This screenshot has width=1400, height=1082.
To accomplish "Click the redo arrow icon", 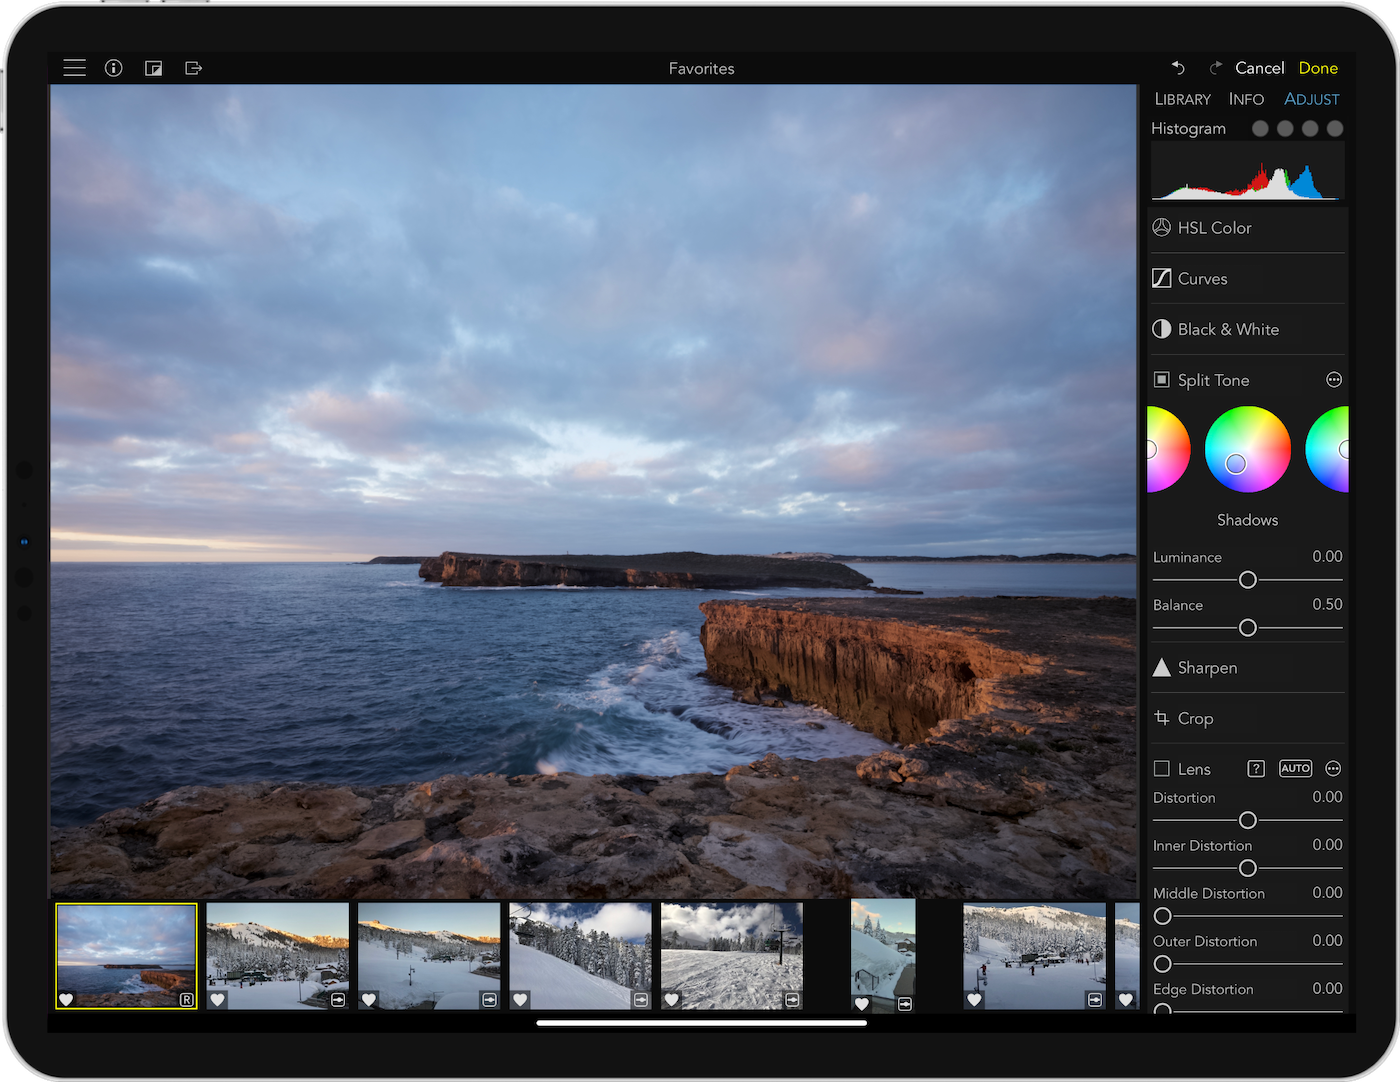I will tap(1215, 68).
